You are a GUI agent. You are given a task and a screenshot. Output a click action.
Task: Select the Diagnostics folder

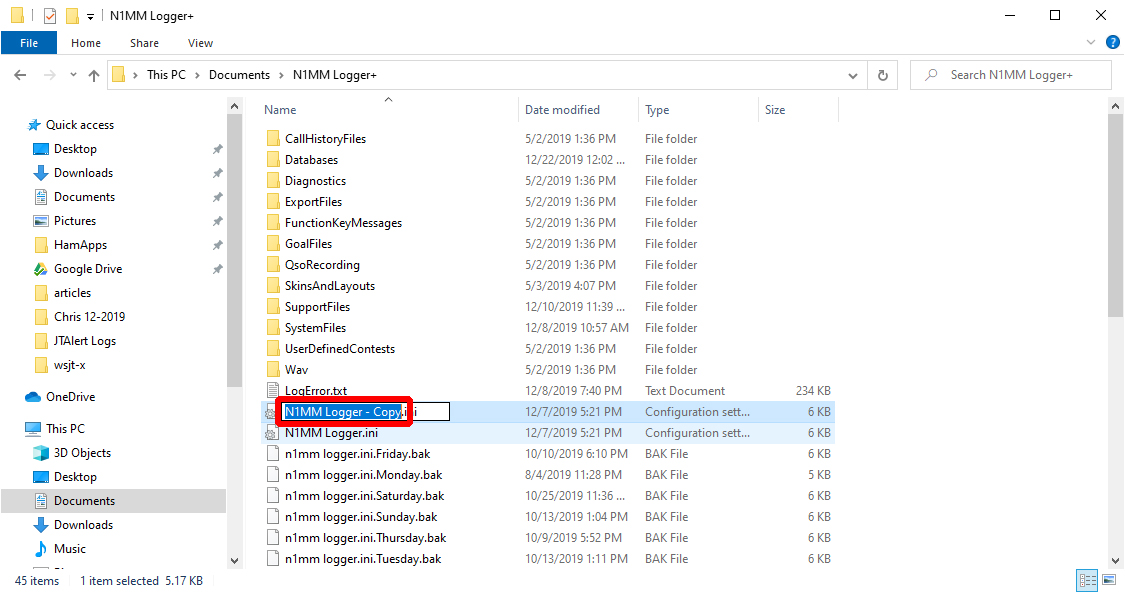[315, 181]
